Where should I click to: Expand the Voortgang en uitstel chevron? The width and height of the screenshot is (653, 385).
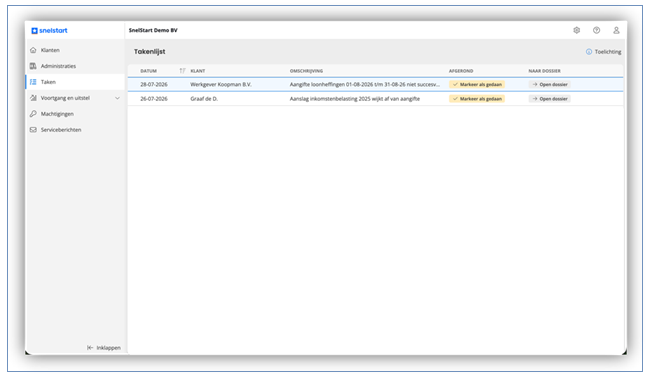pyautogui.click(x=117, y=98)
